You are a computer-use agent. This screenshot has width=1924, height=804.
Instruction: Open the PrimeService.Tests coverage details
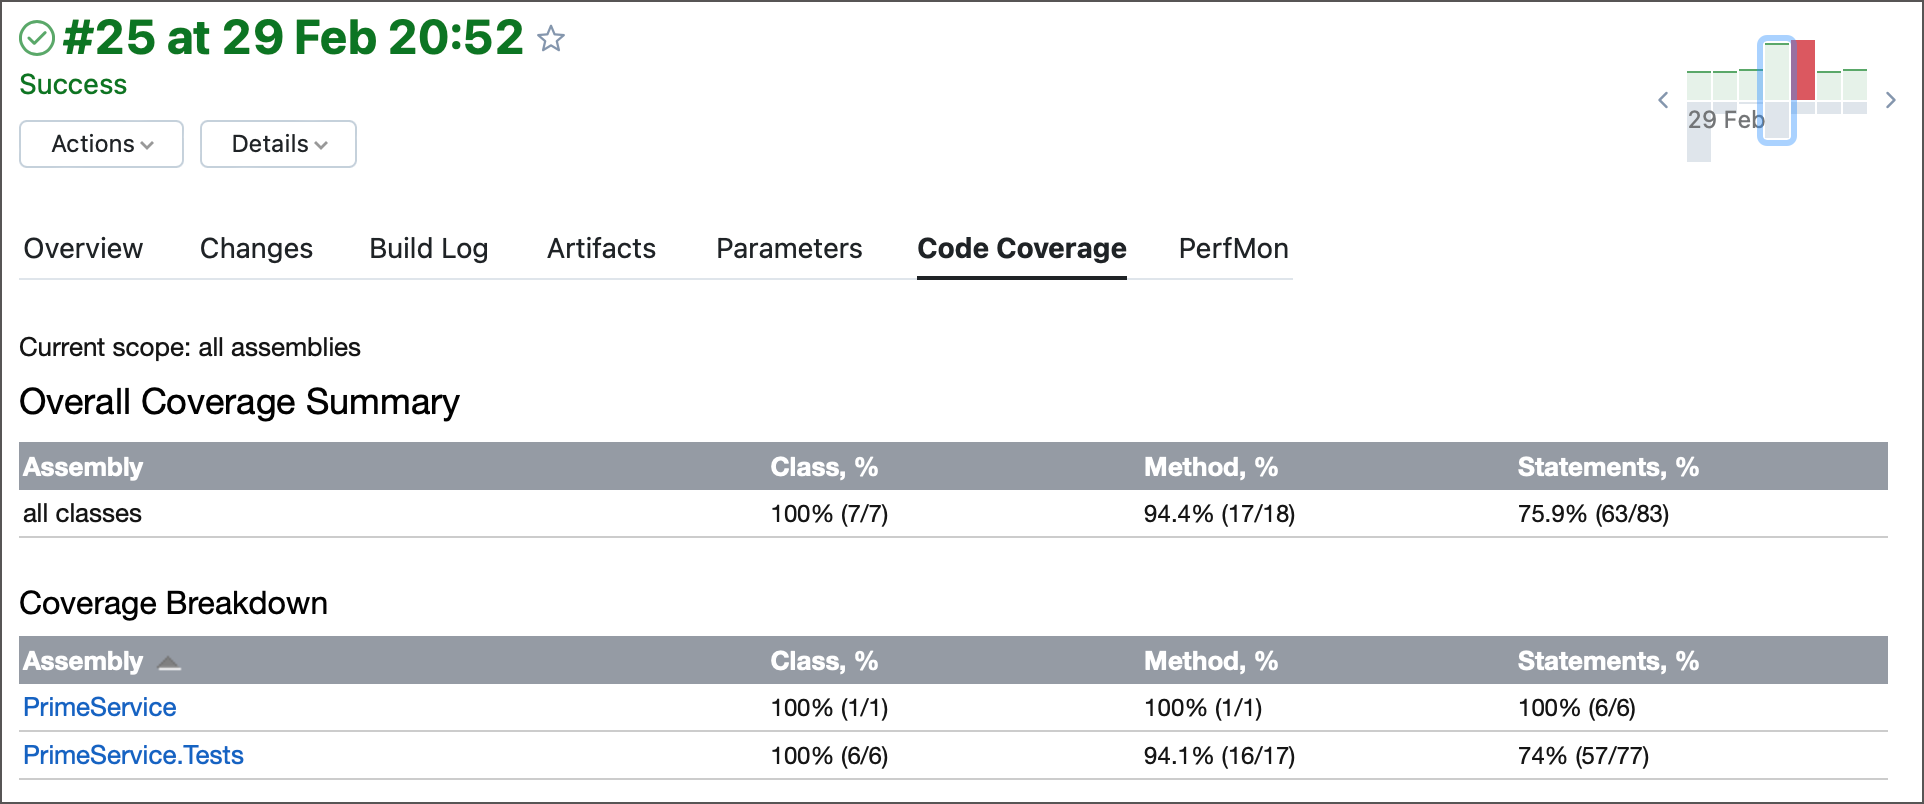(133, 755)
